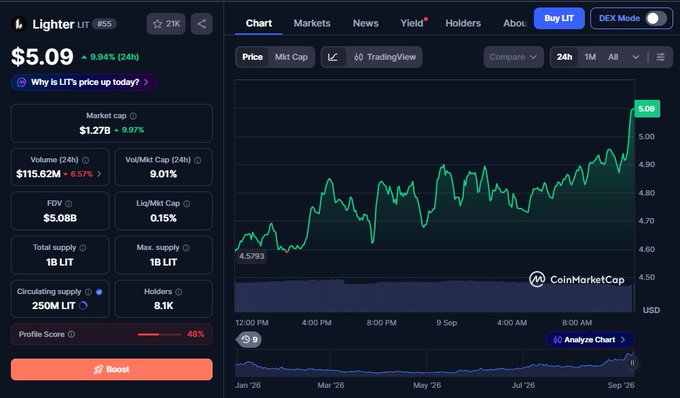Expand Volume (24h) details arrow
The image size is (680, 398).
99,174
